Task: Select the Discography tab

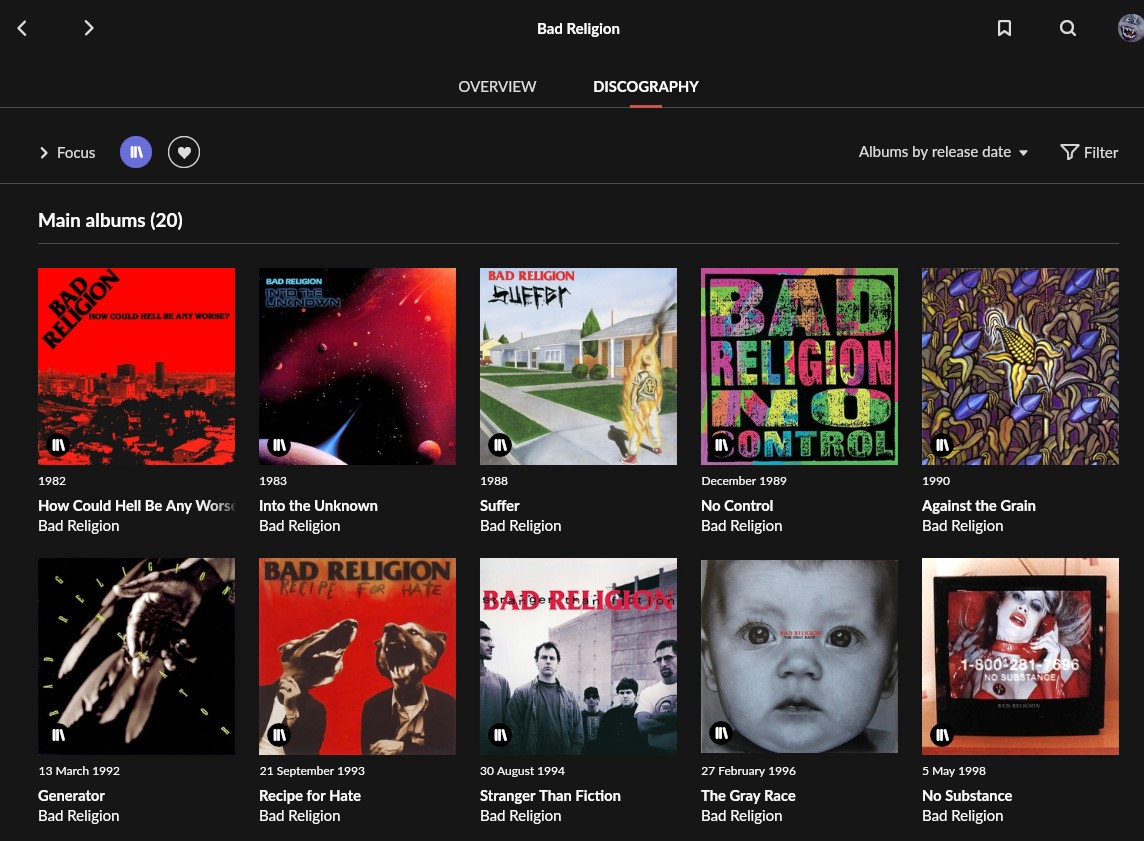Action: click(x=646, y=87)
